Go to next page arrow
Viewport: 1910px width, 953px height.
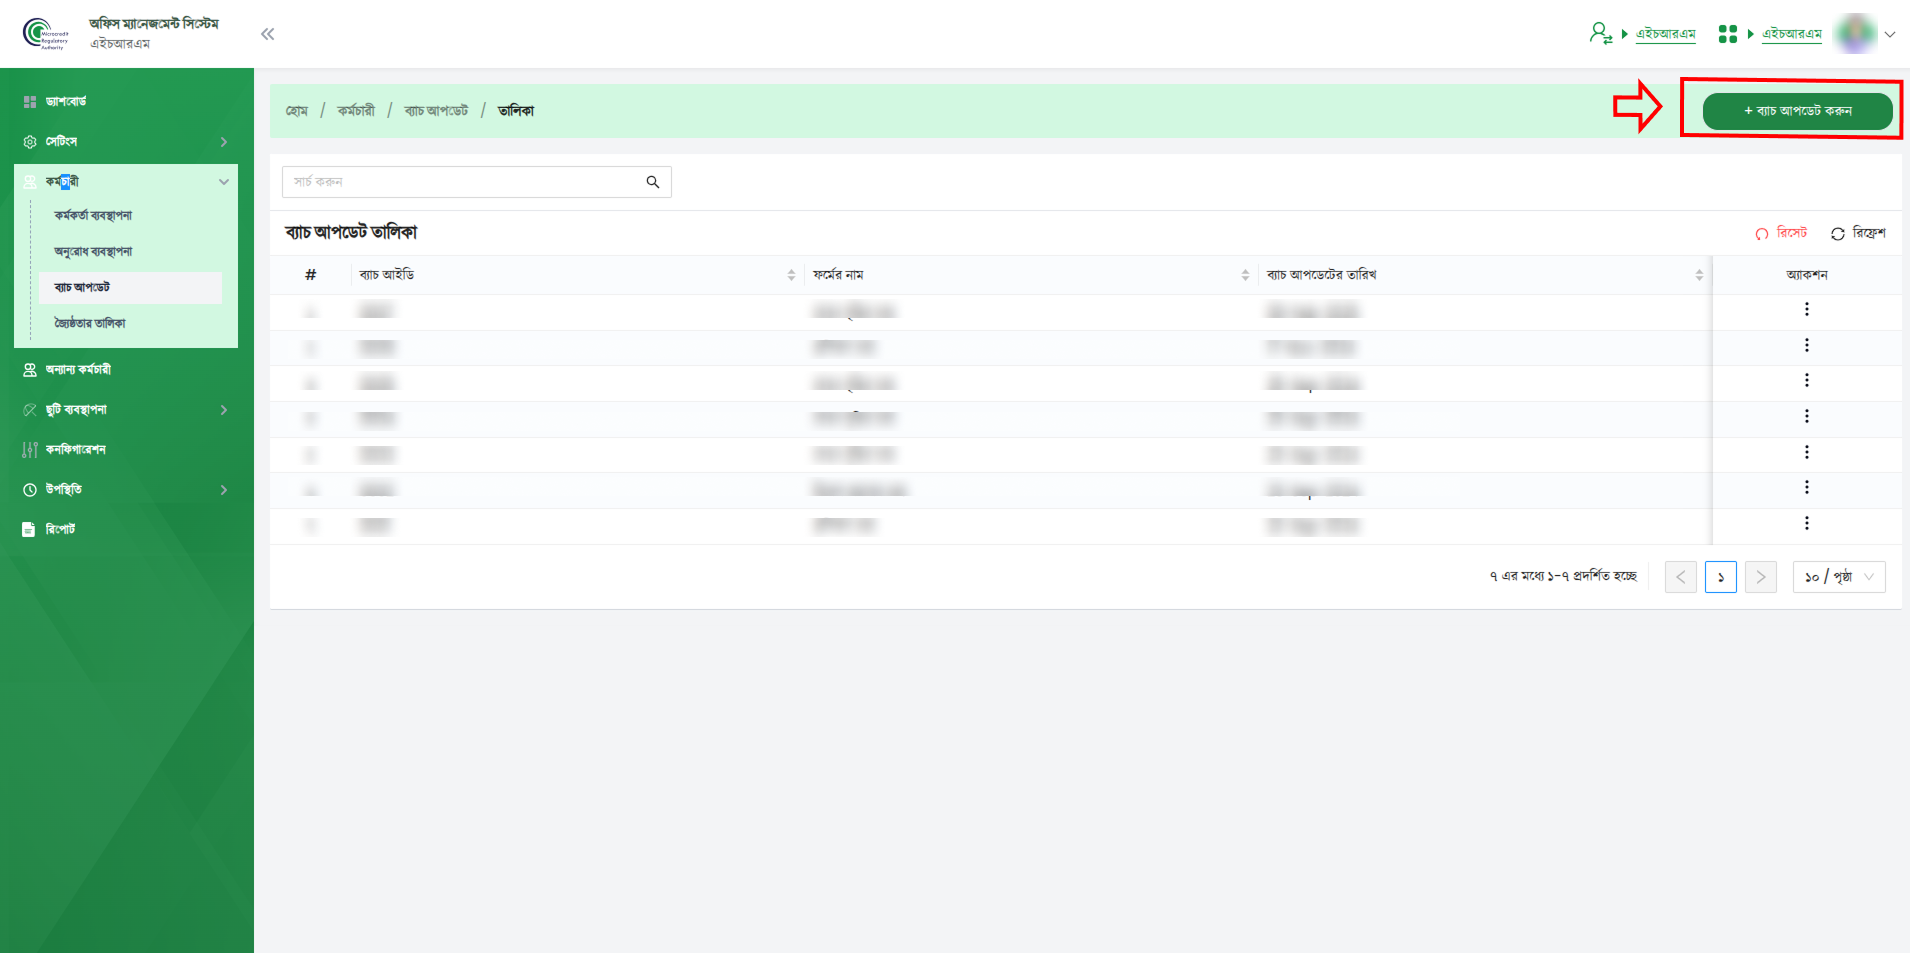(1760, 577)
